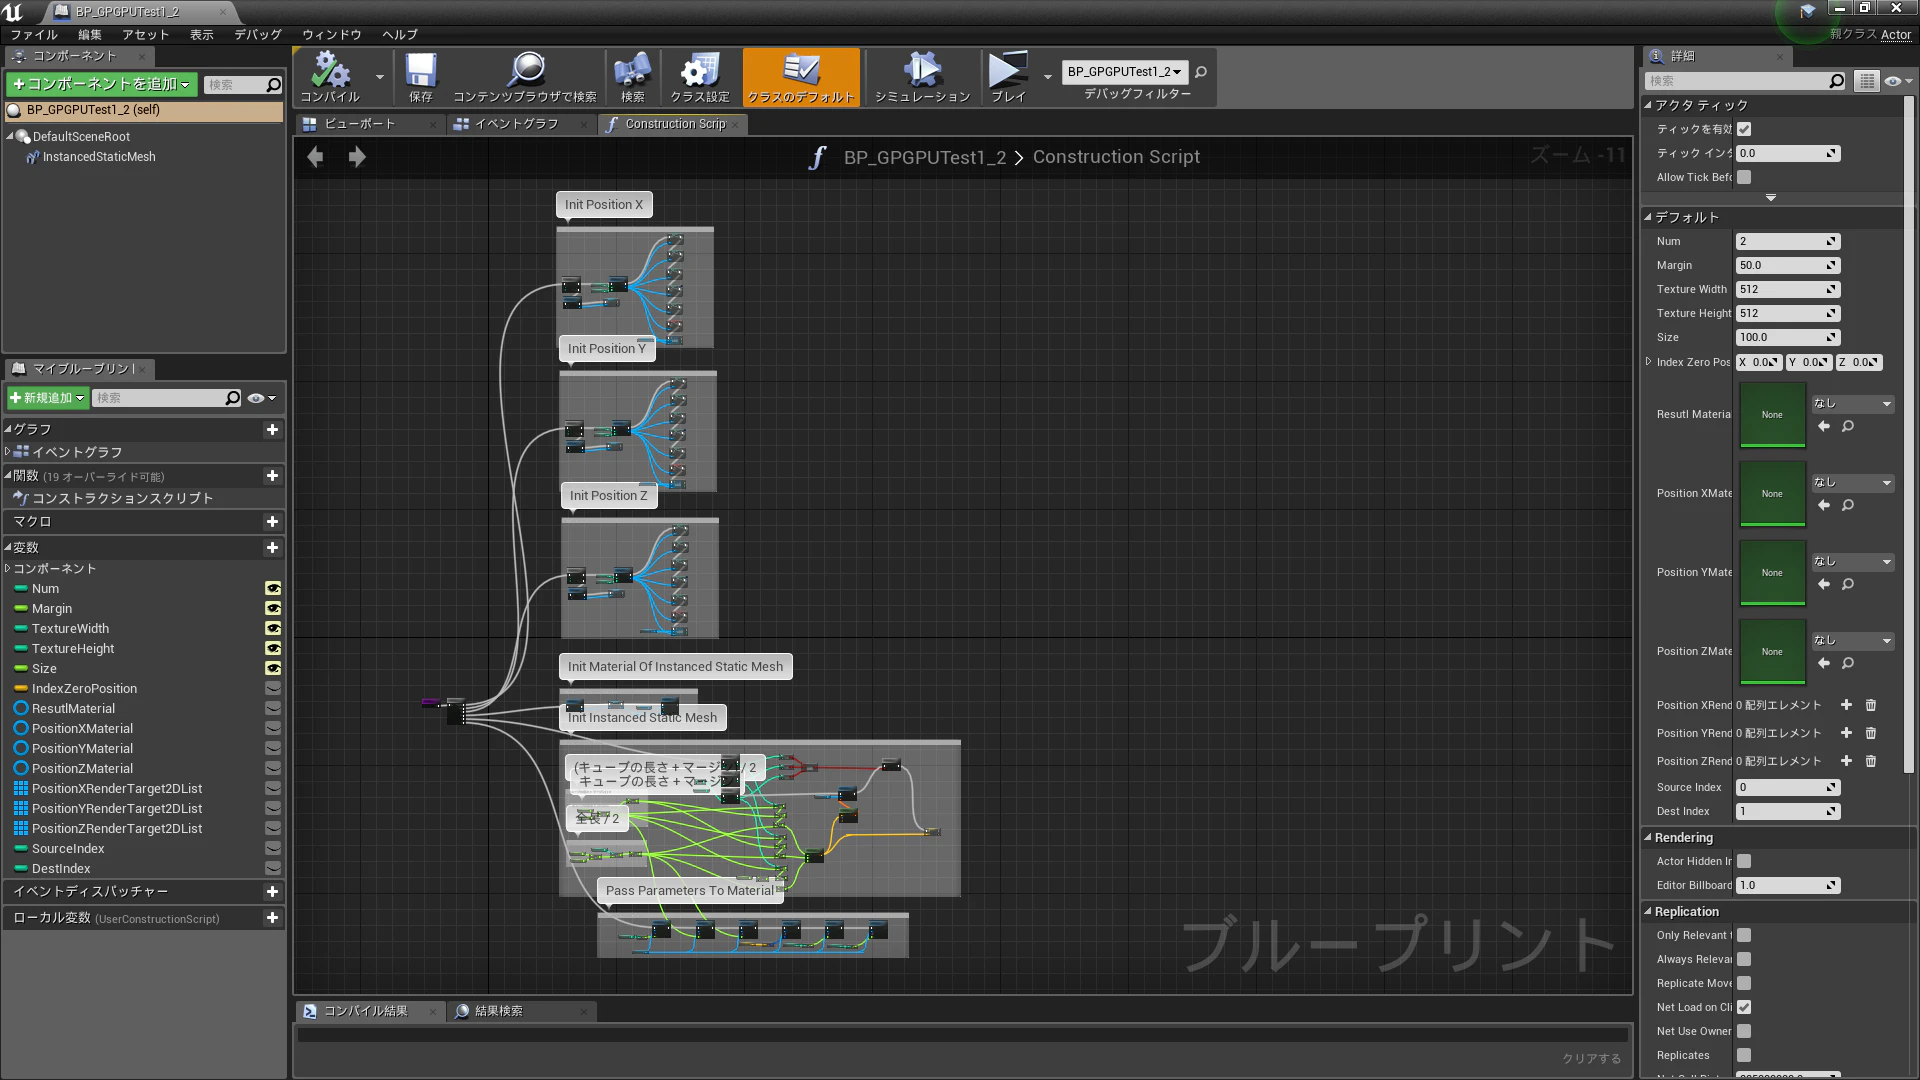The image size is (1920, 1080).
Task: Click the Save toolbar icon
Action: pyautogui.click(x=421, y=77)
